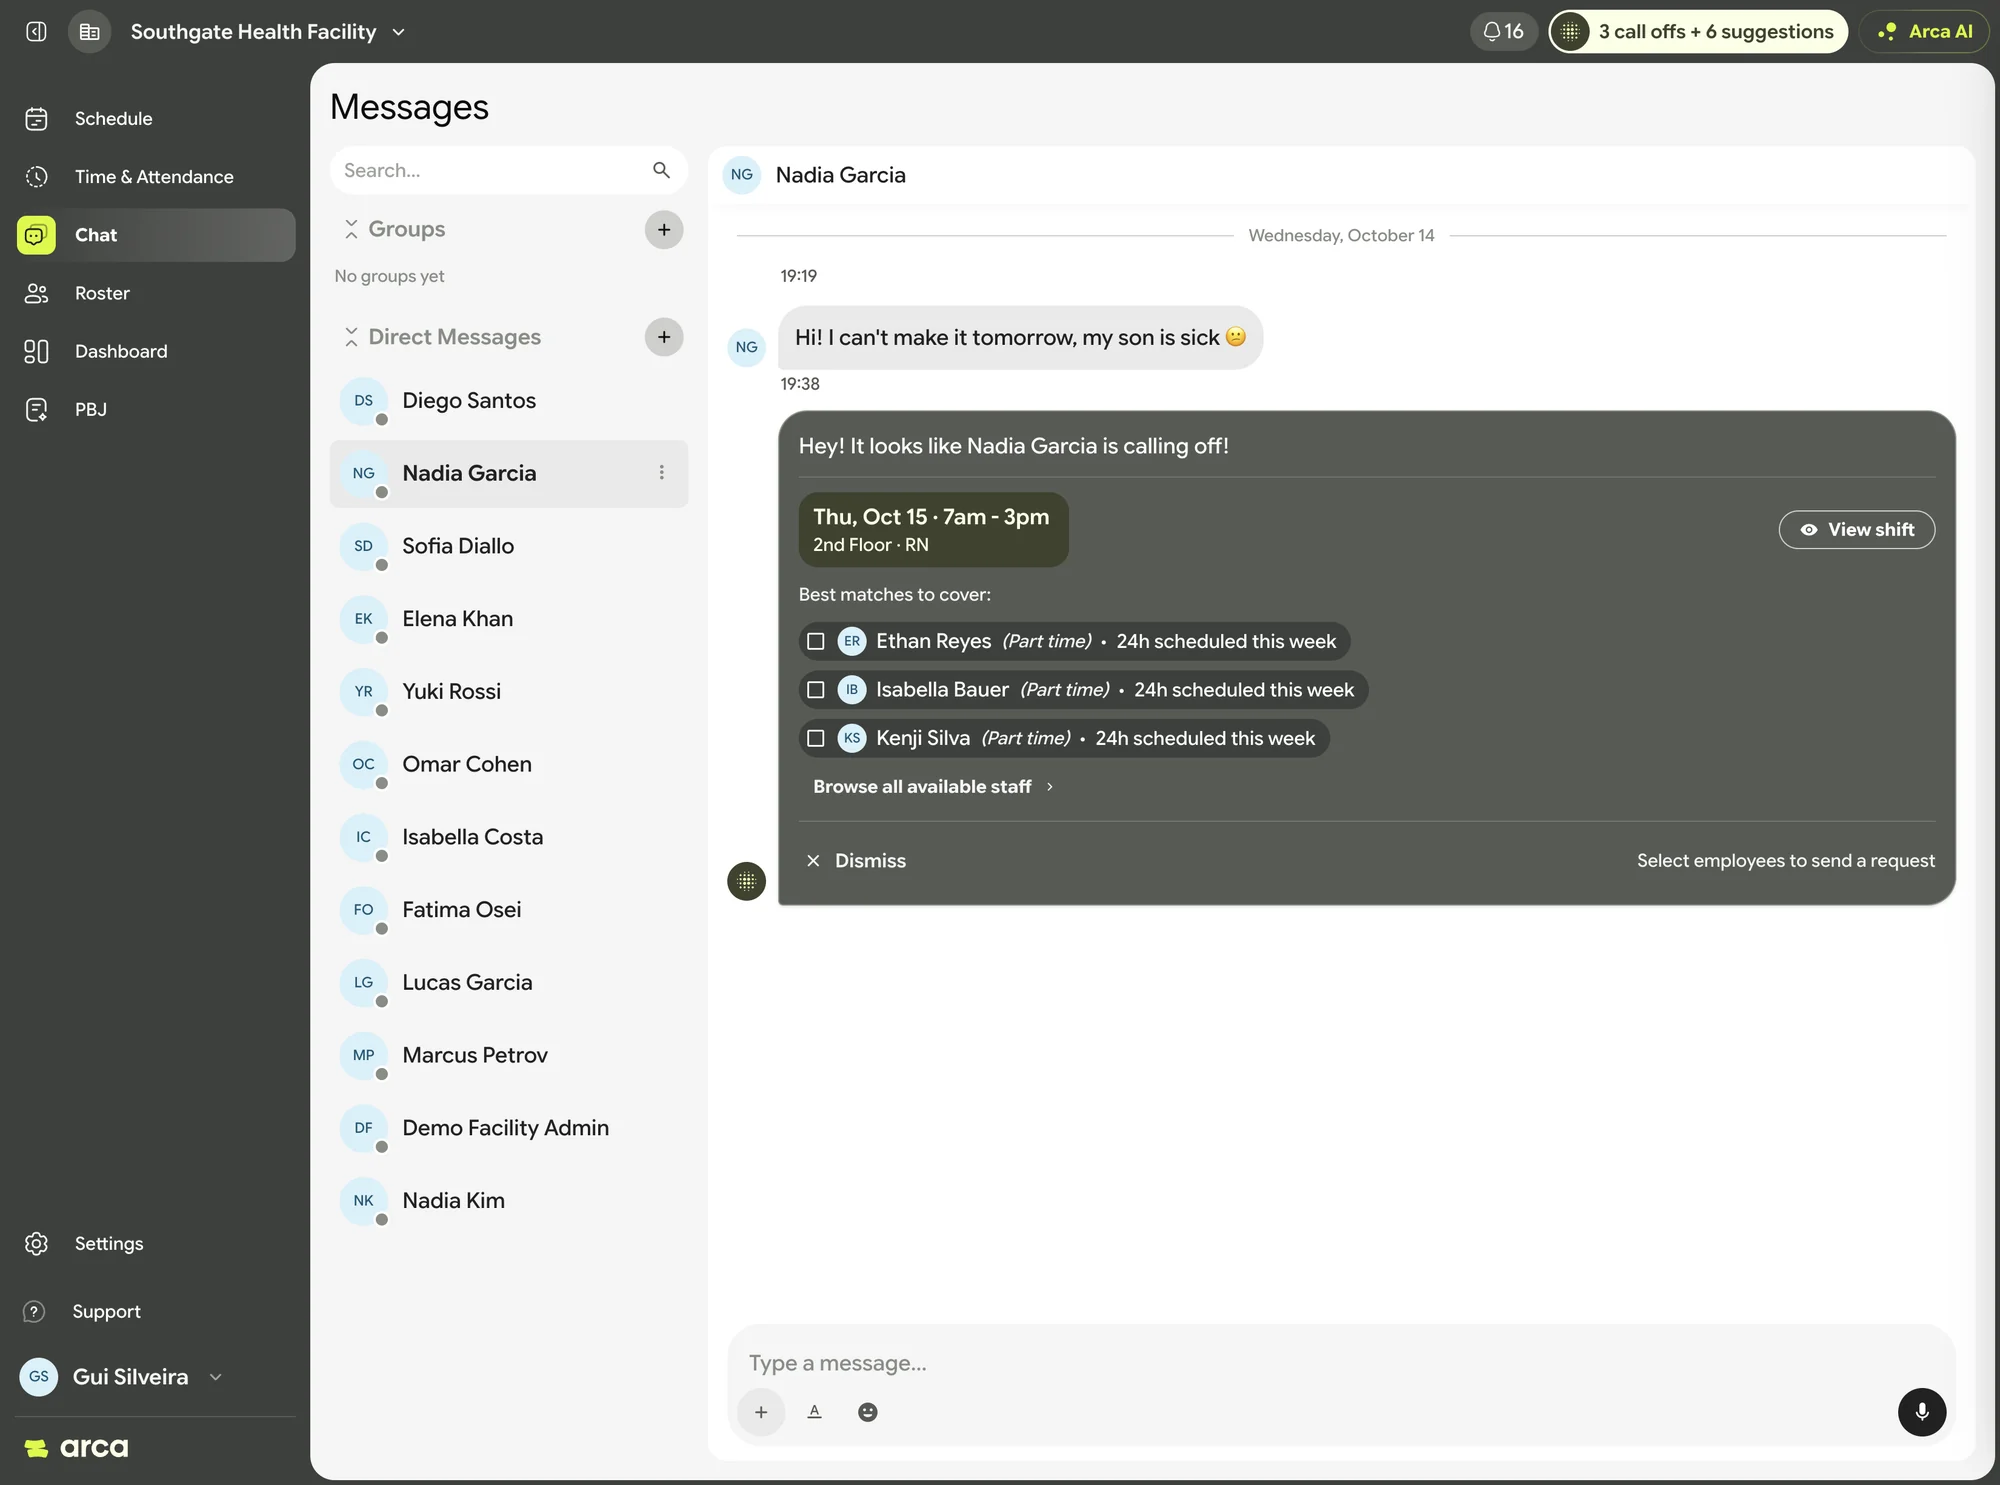
Task: Click the PBJ report icon
Action: pos(36,409)
